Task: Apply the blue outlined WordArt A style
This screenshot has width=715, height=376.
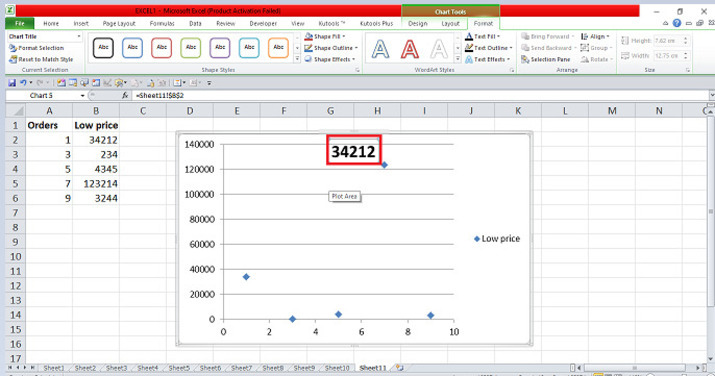Action: pos(380,49)
